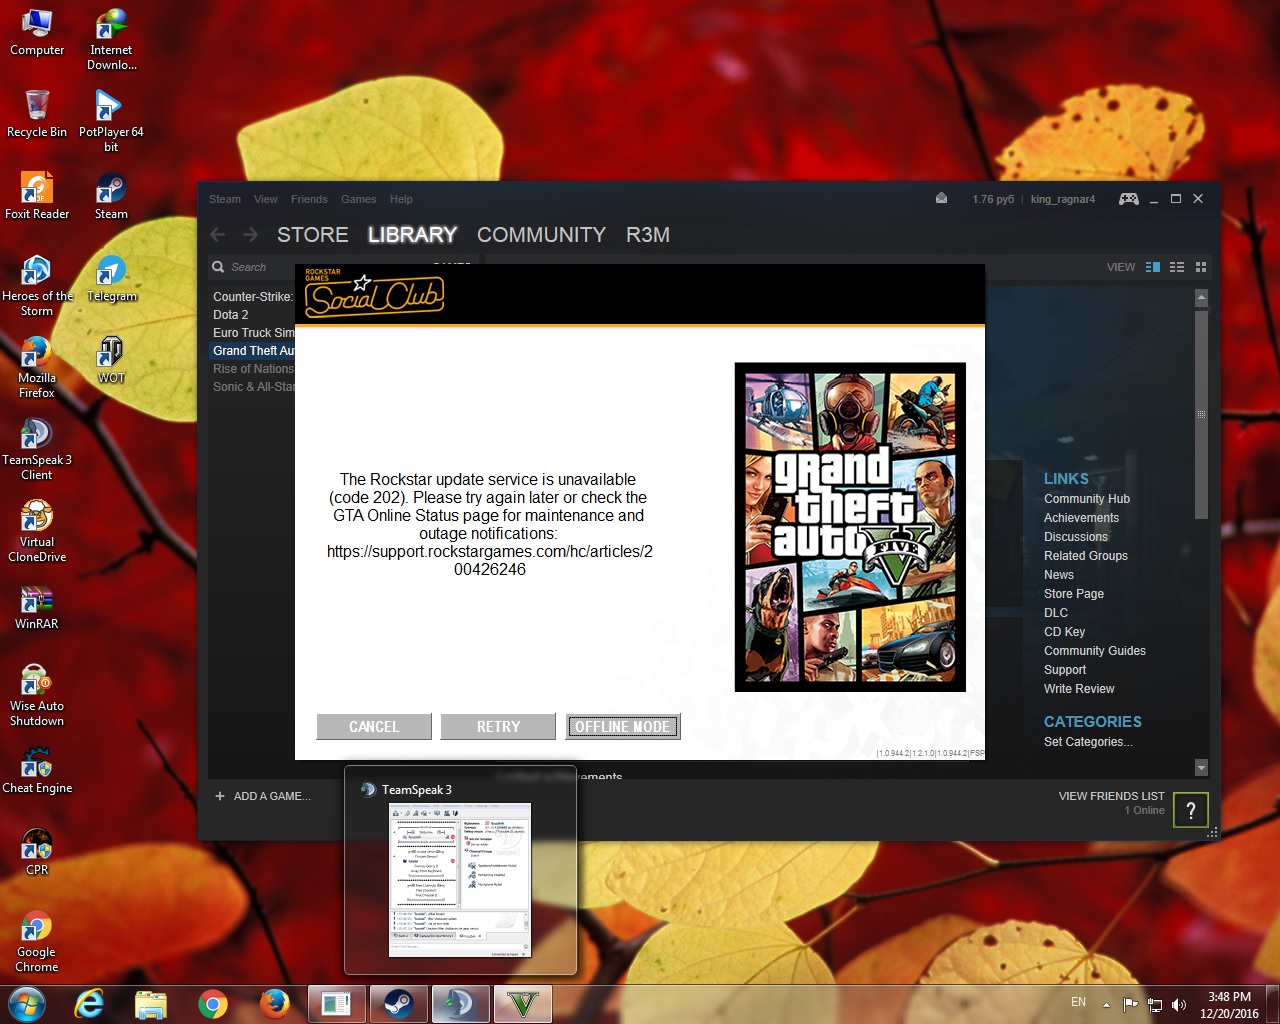
Task: Click OFFLINE MODE button
Action: [622, 727]
